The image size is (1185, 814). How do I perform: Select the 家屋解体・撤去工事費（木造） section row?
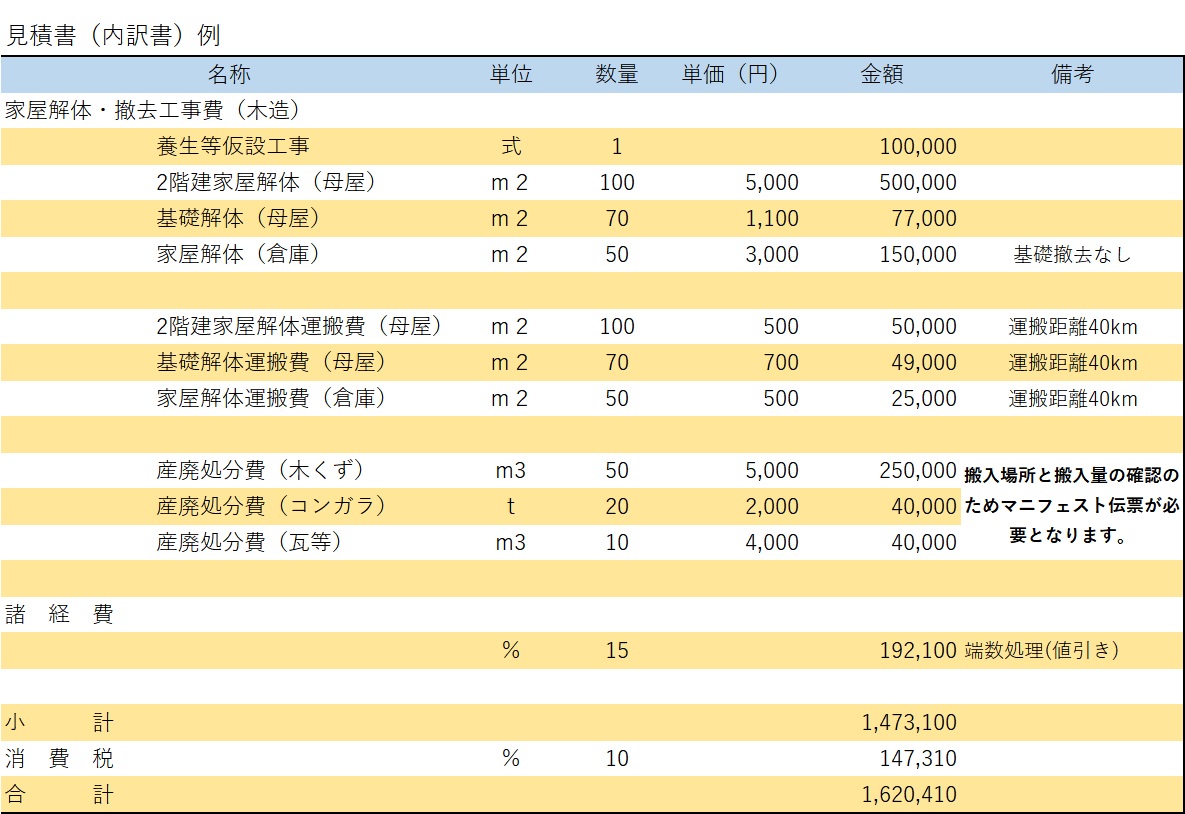(153, 110)
